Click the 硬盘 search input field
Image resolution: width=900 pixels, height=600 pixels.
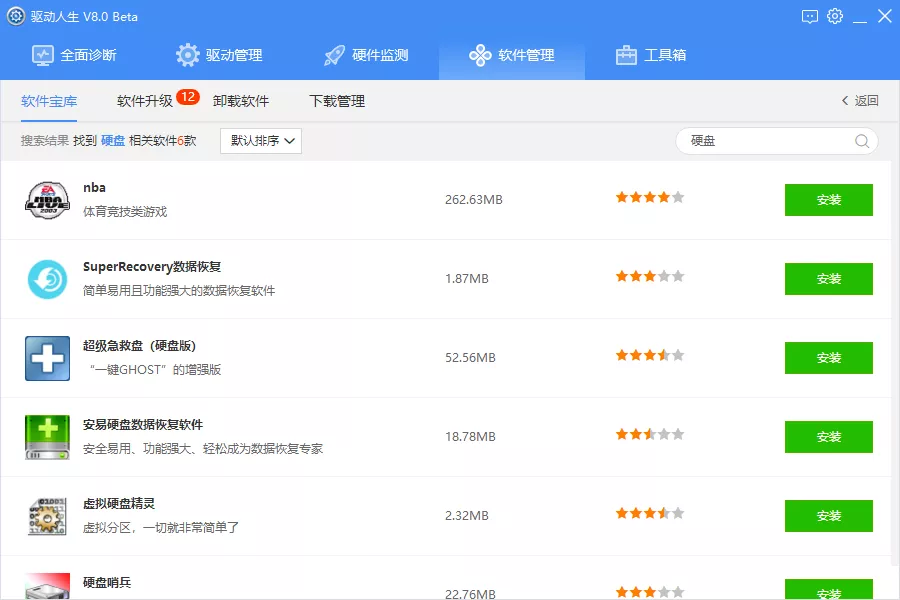[x=765, y=141]
